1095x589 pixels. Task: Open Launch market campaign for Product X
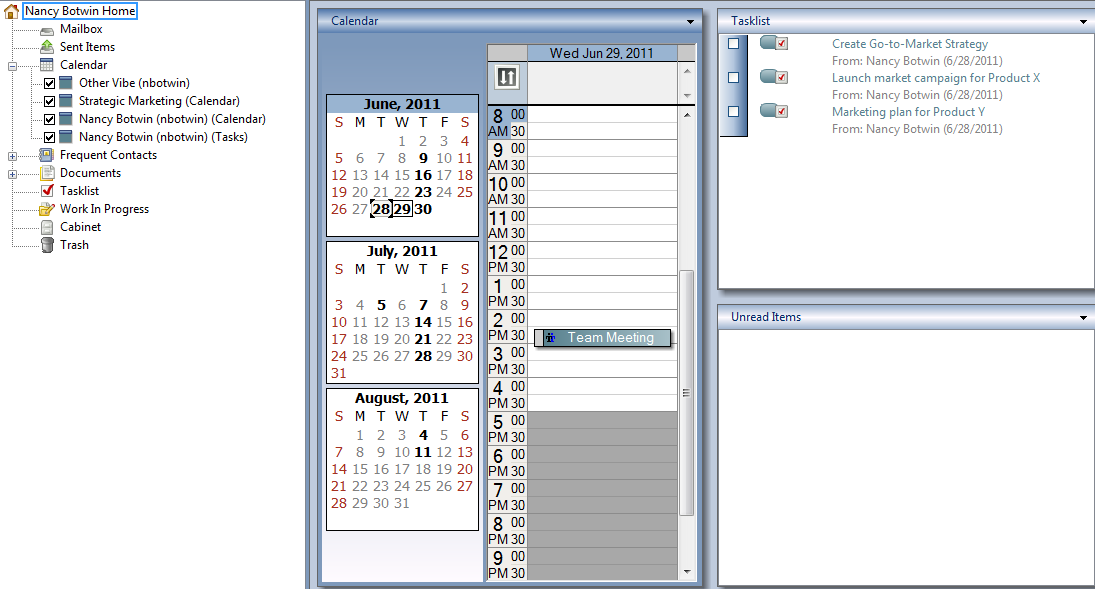[936, 78]
